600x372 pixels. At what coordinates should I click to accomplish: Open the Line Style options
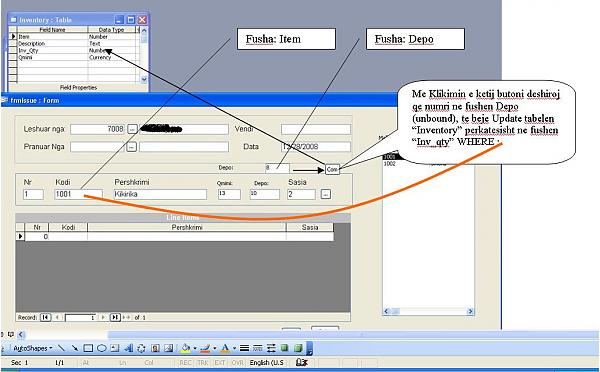click(x=245, y=348)
